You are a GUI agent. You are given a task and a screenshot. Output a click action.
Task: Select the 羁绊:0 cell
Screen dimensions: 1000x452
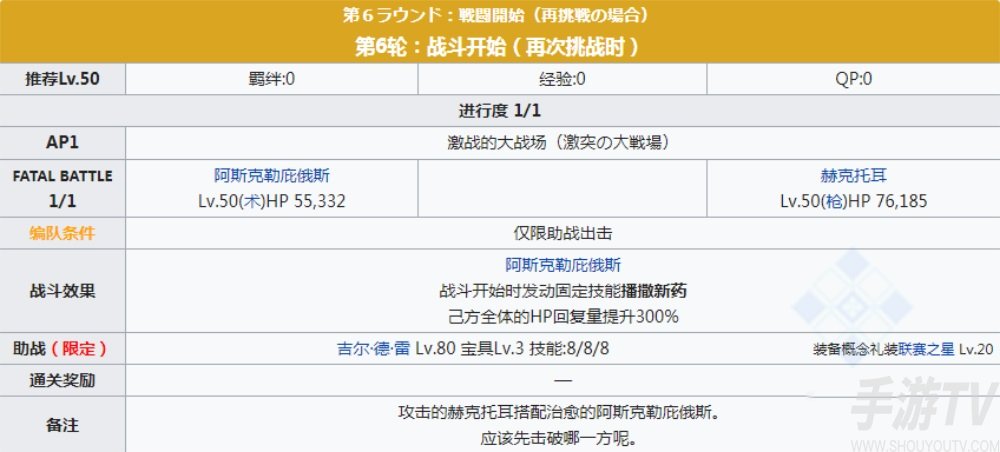pos(272,79)
